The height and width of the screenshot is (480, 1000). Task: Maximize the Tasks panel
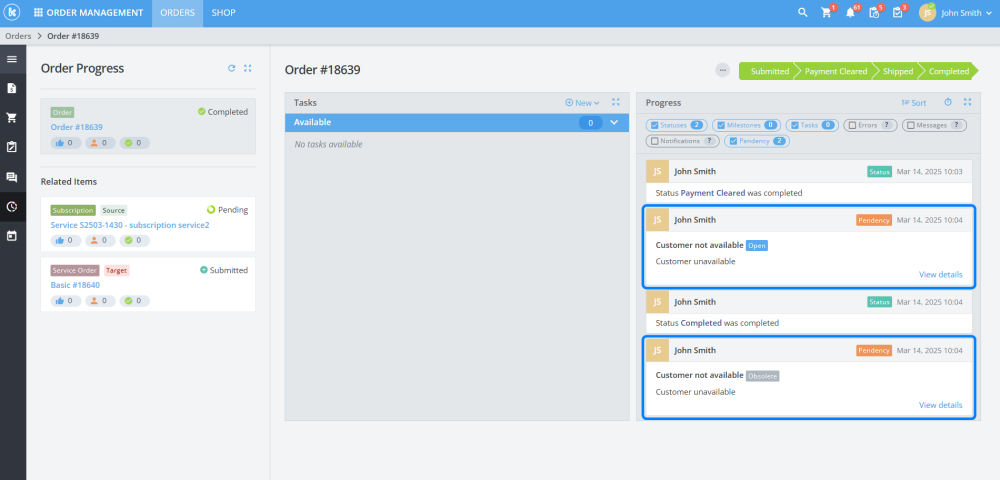coord(615,102)
